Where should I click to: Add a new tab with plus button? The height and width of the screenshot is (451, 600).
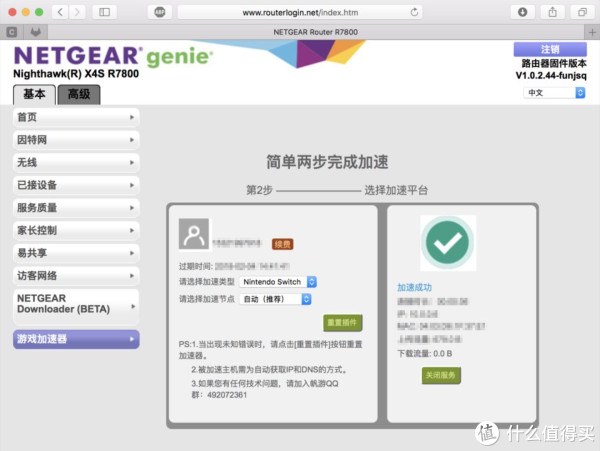[x=592, y=32]
